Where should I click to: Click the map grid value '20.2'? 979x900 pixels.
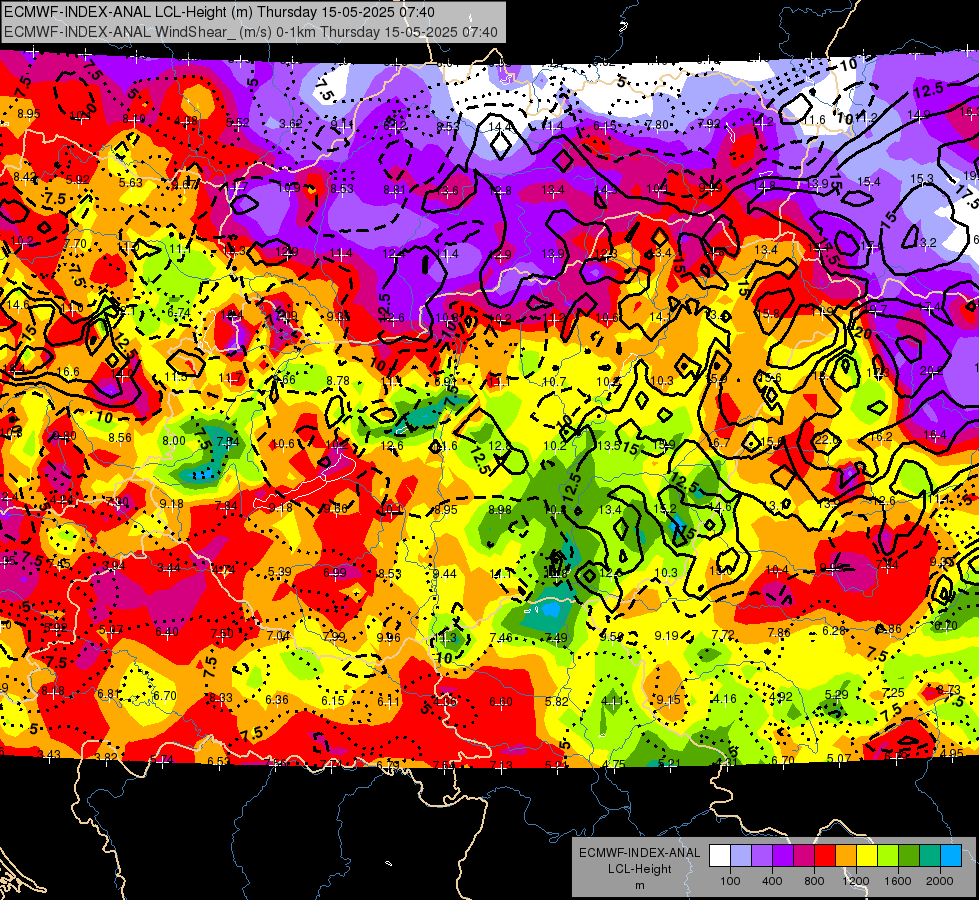click(x=932, y=370)
